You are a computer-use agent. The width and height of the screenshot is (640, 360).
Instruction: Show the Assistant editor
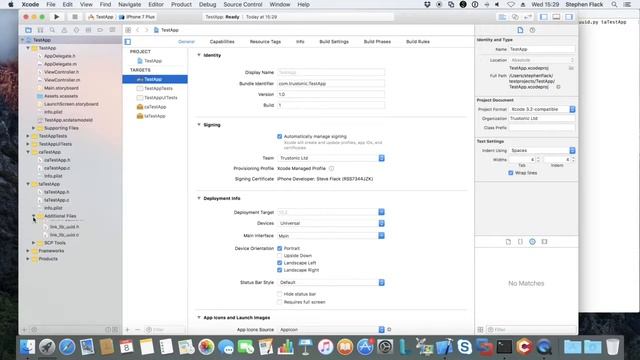point(515,17)
